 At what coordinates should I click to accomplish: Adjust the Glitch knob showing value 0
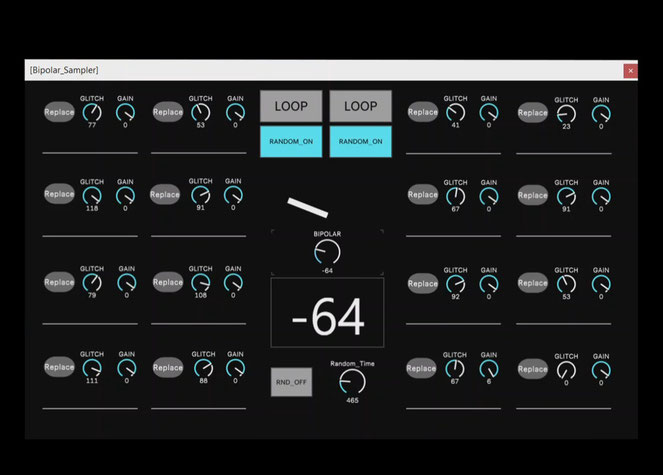566,370
